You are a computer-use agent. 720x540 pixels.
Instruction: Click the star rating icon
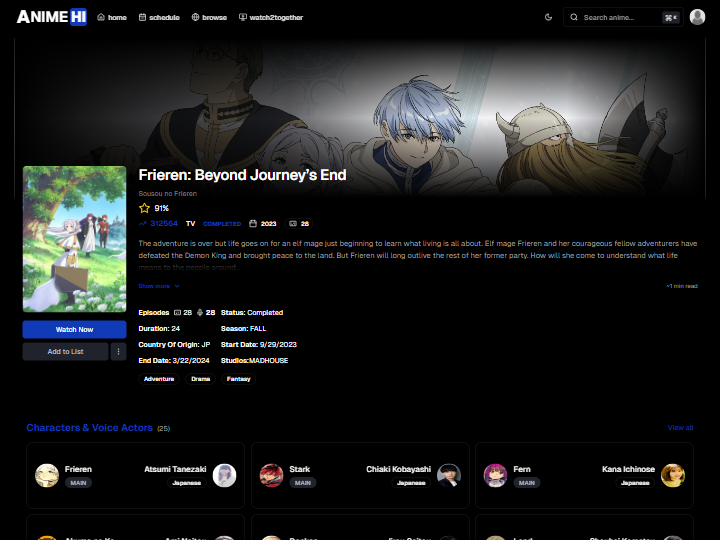click(x=144, y=208)
